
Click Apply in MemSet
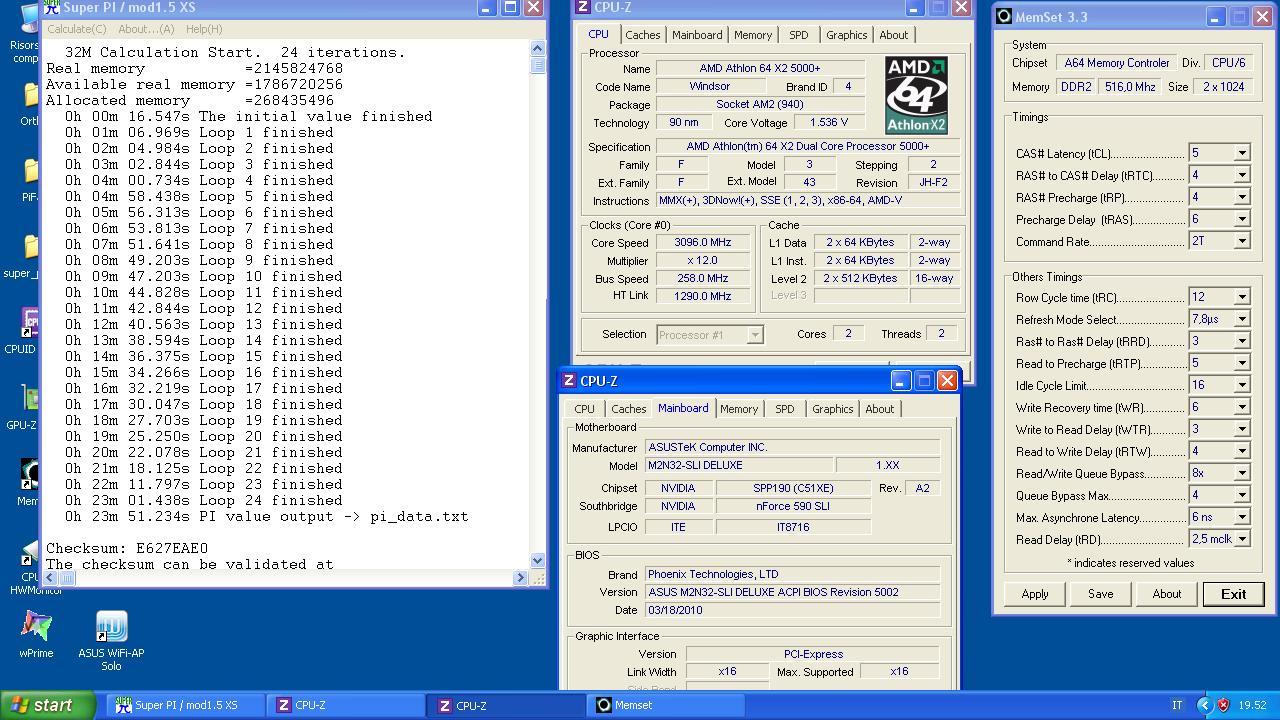[x=1034, y=593]
